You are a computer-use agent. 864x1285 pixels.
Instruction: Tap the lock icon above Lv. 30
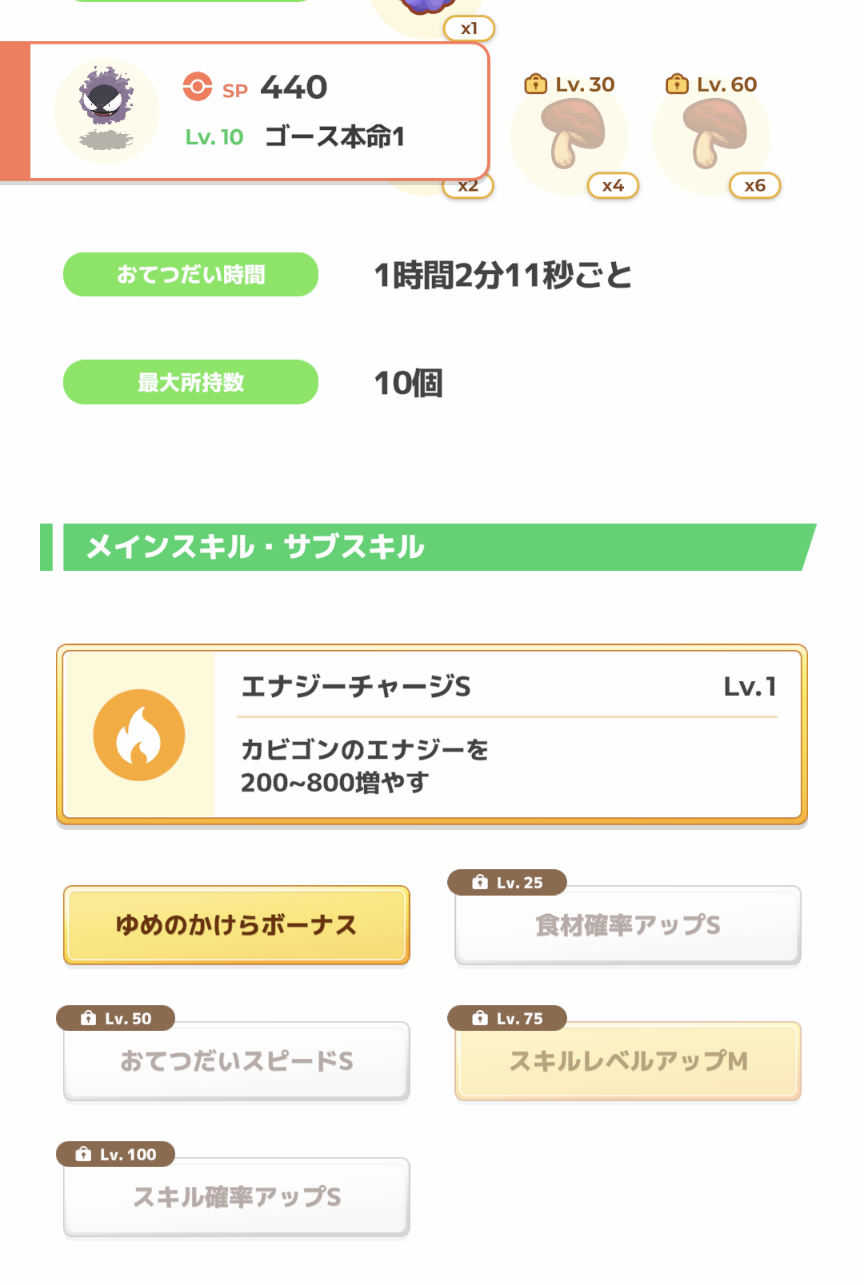pos(536,84)
